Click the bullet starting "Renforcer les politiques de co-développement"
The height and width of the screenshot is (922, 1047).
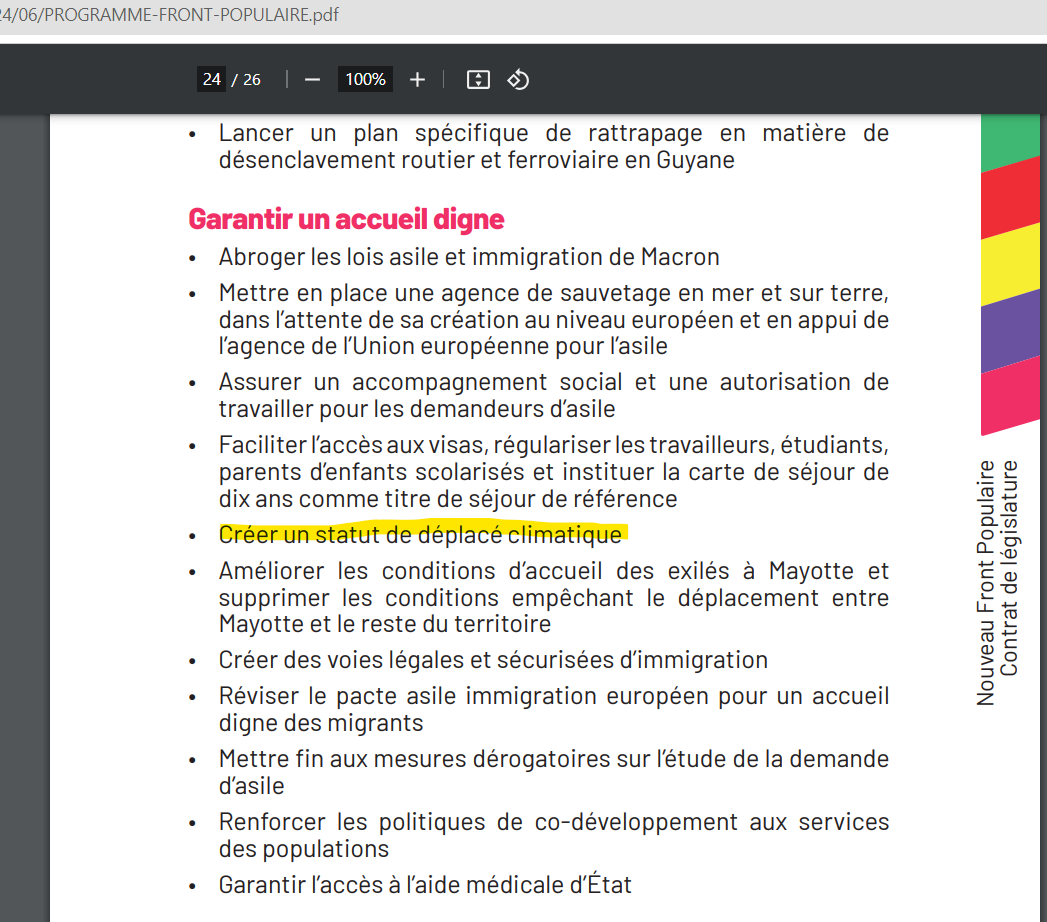(554, 835)
